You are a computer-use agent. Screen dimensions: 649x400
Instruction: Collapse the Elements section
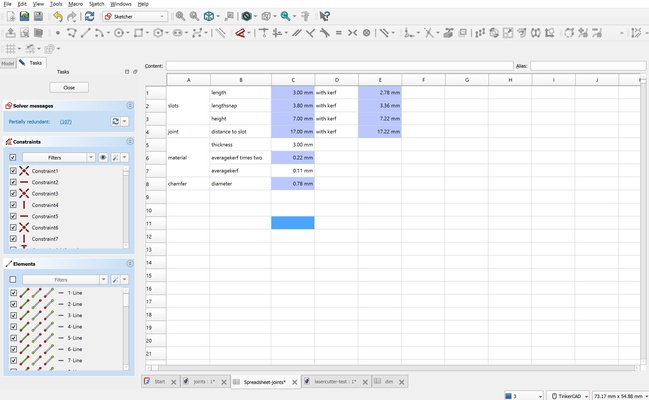pos(130,264)
